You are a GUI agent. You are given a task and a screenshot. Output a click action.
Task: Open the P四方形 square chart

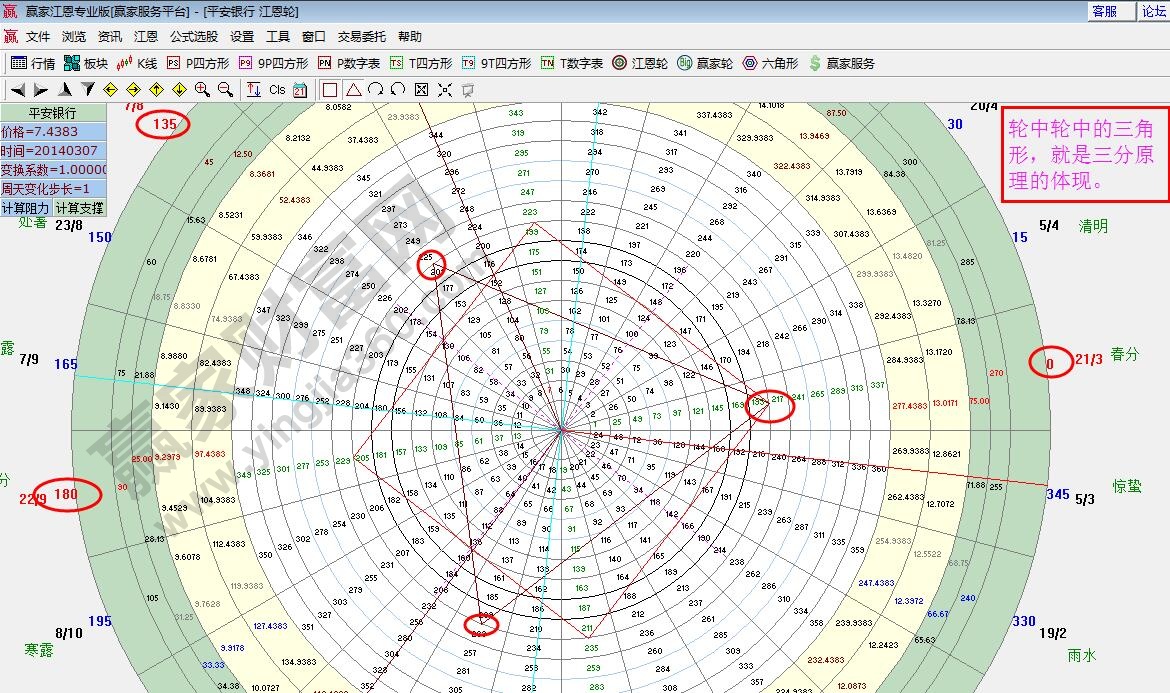point(198,63)
